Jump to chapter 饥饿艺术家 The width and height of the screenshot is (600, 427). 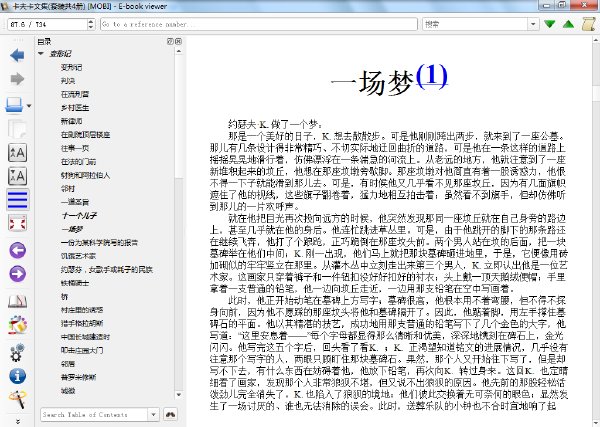tap(78, 256)
